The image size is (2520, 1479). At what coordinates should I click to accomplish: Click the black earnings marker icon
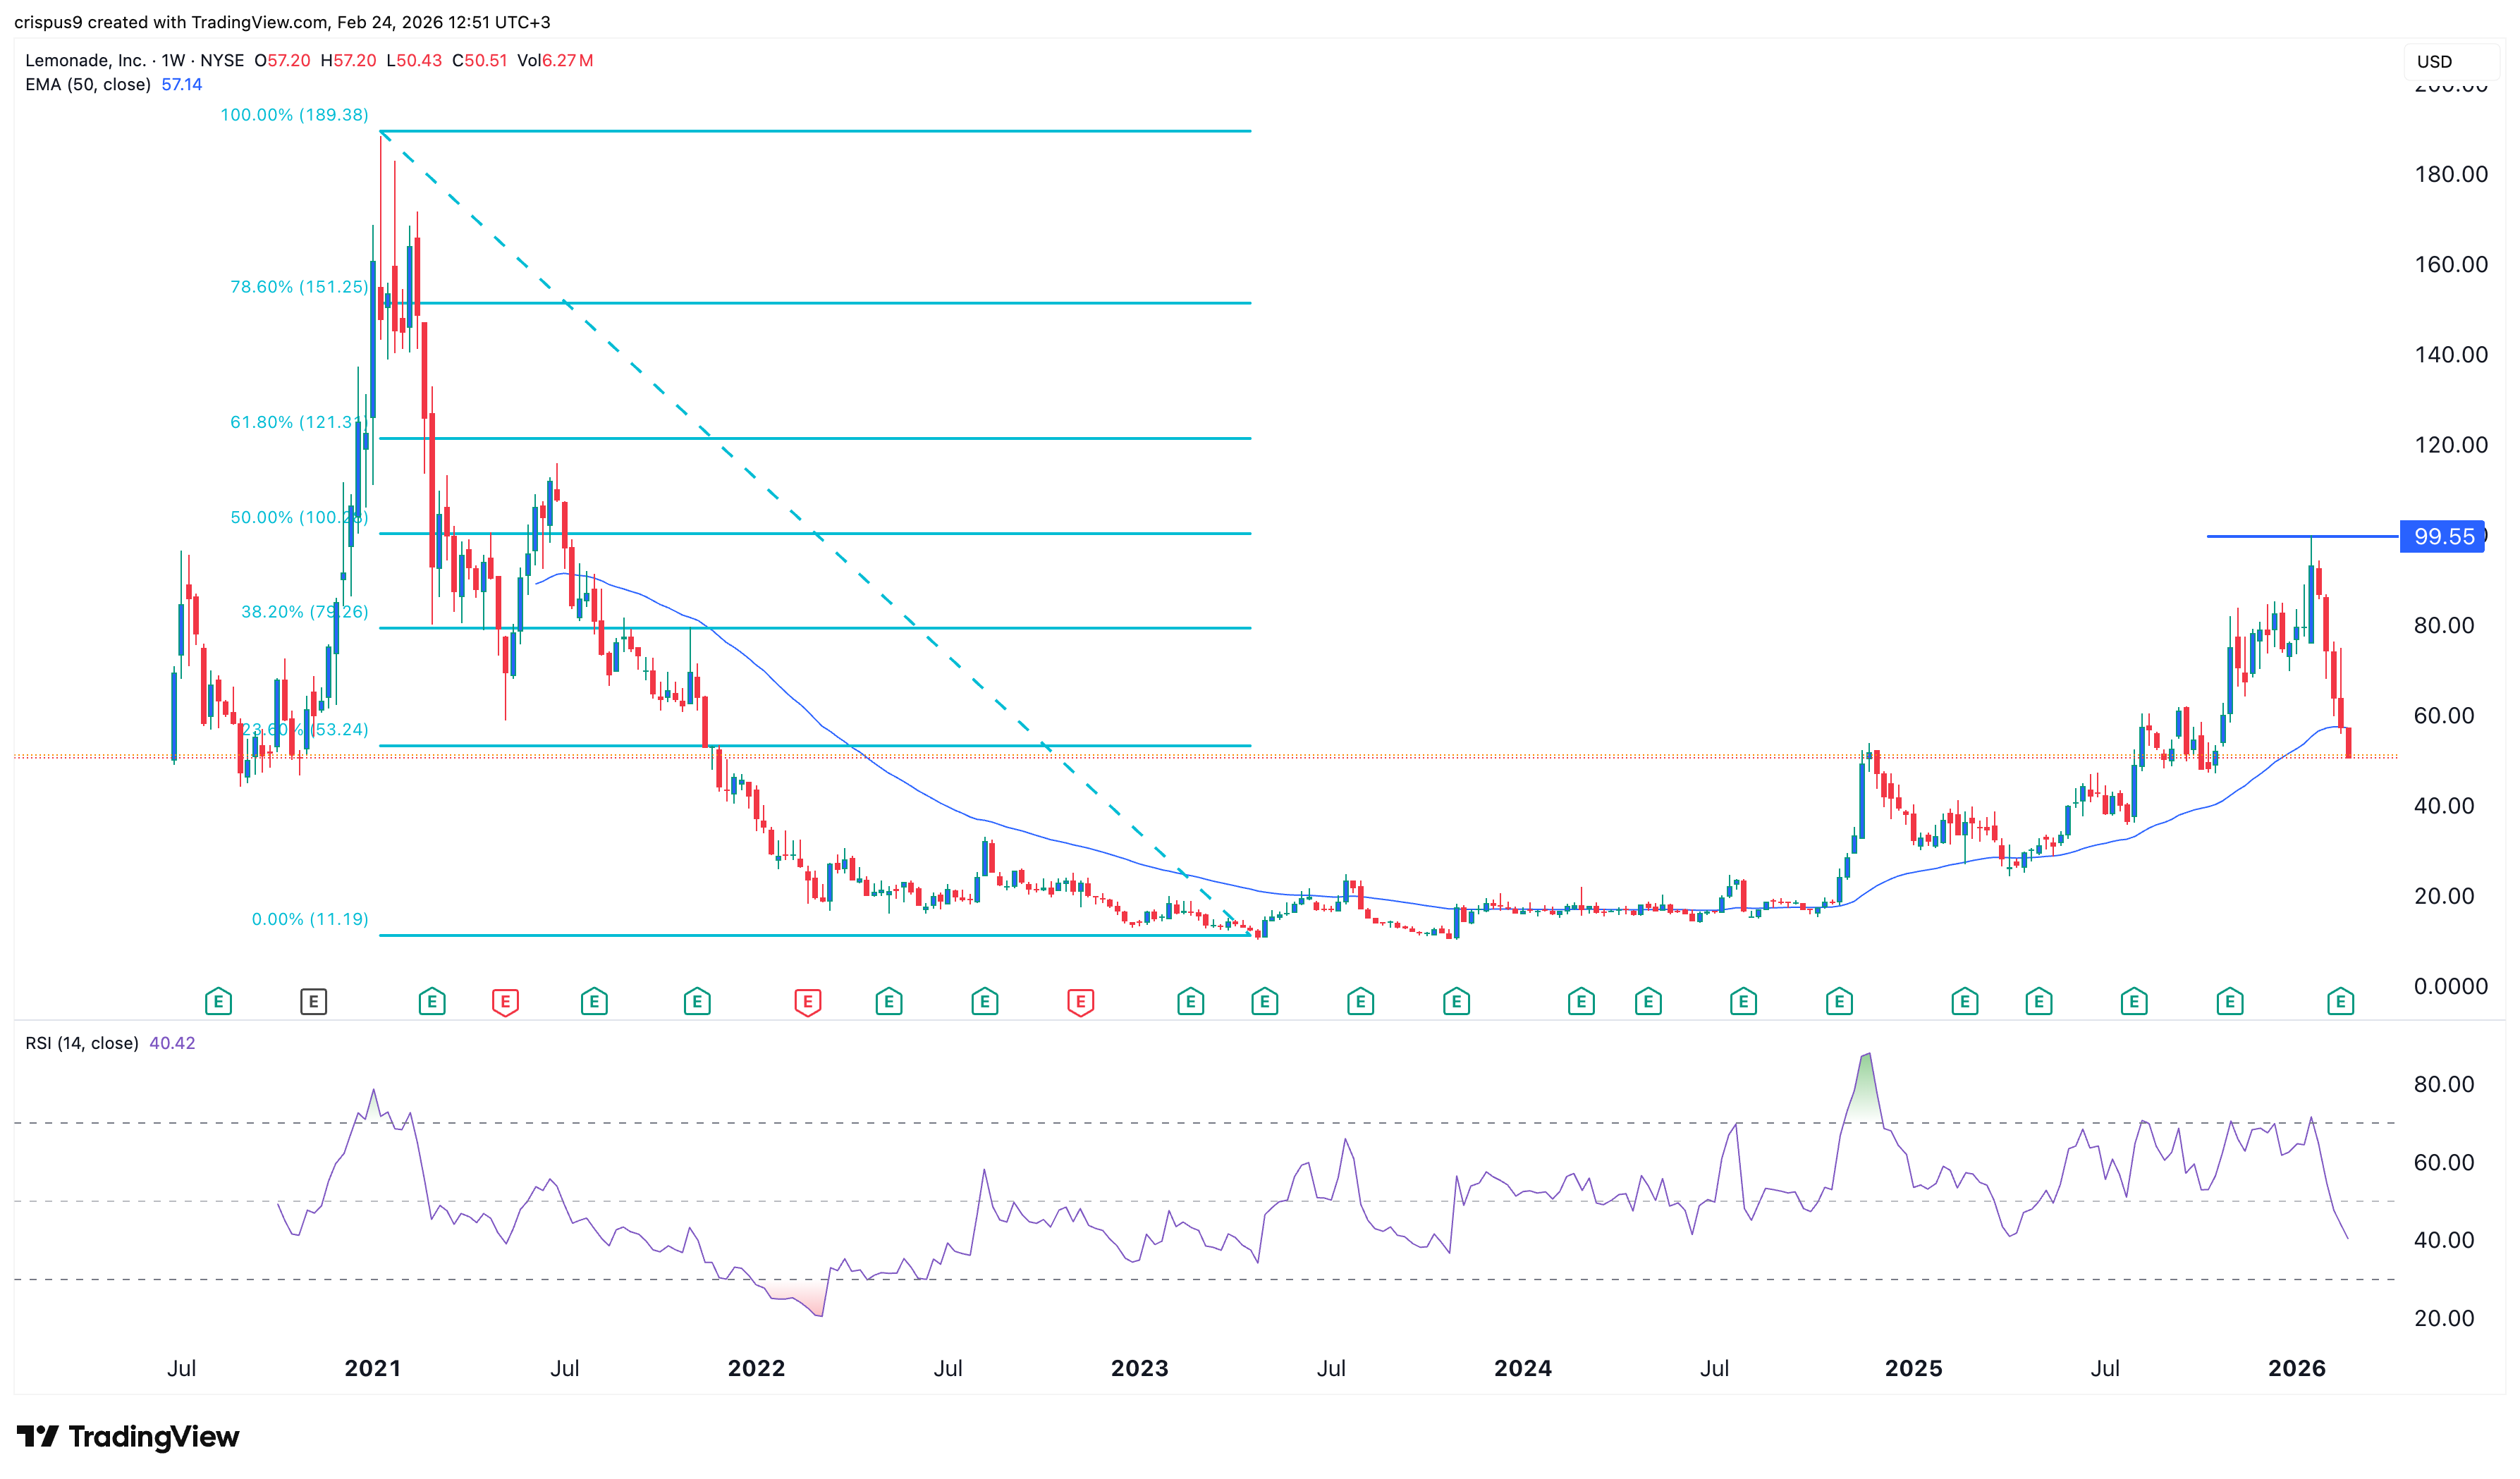click(x=313, y=1001)
